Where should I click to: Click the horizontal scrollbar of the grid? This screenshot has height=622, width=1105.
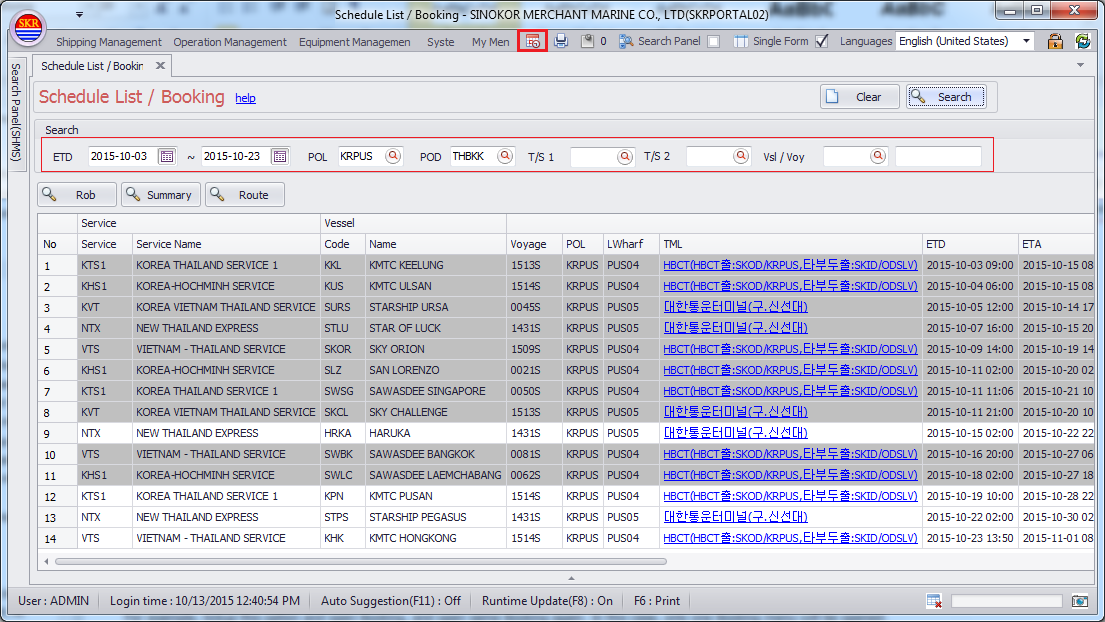[x=361, y=562]
